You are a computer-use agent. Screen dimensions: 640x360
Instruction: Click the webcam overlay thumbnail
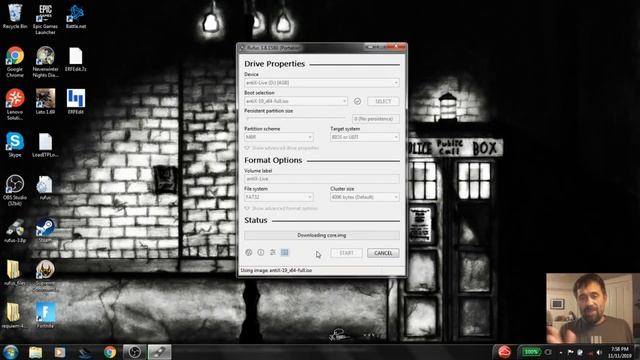[593, 309]
